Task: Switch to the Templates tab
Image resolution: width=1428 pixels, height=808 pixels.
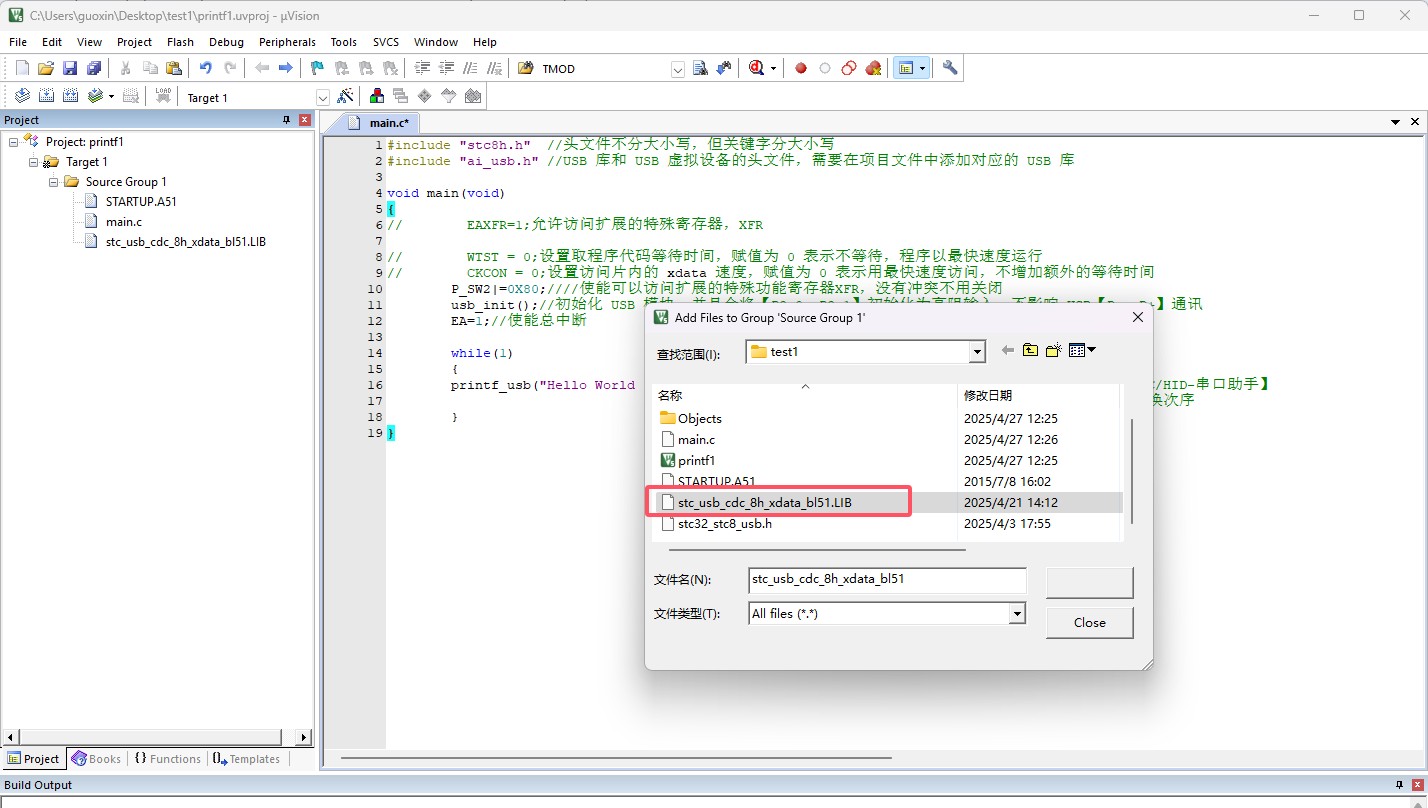Action: coord(246,759)
